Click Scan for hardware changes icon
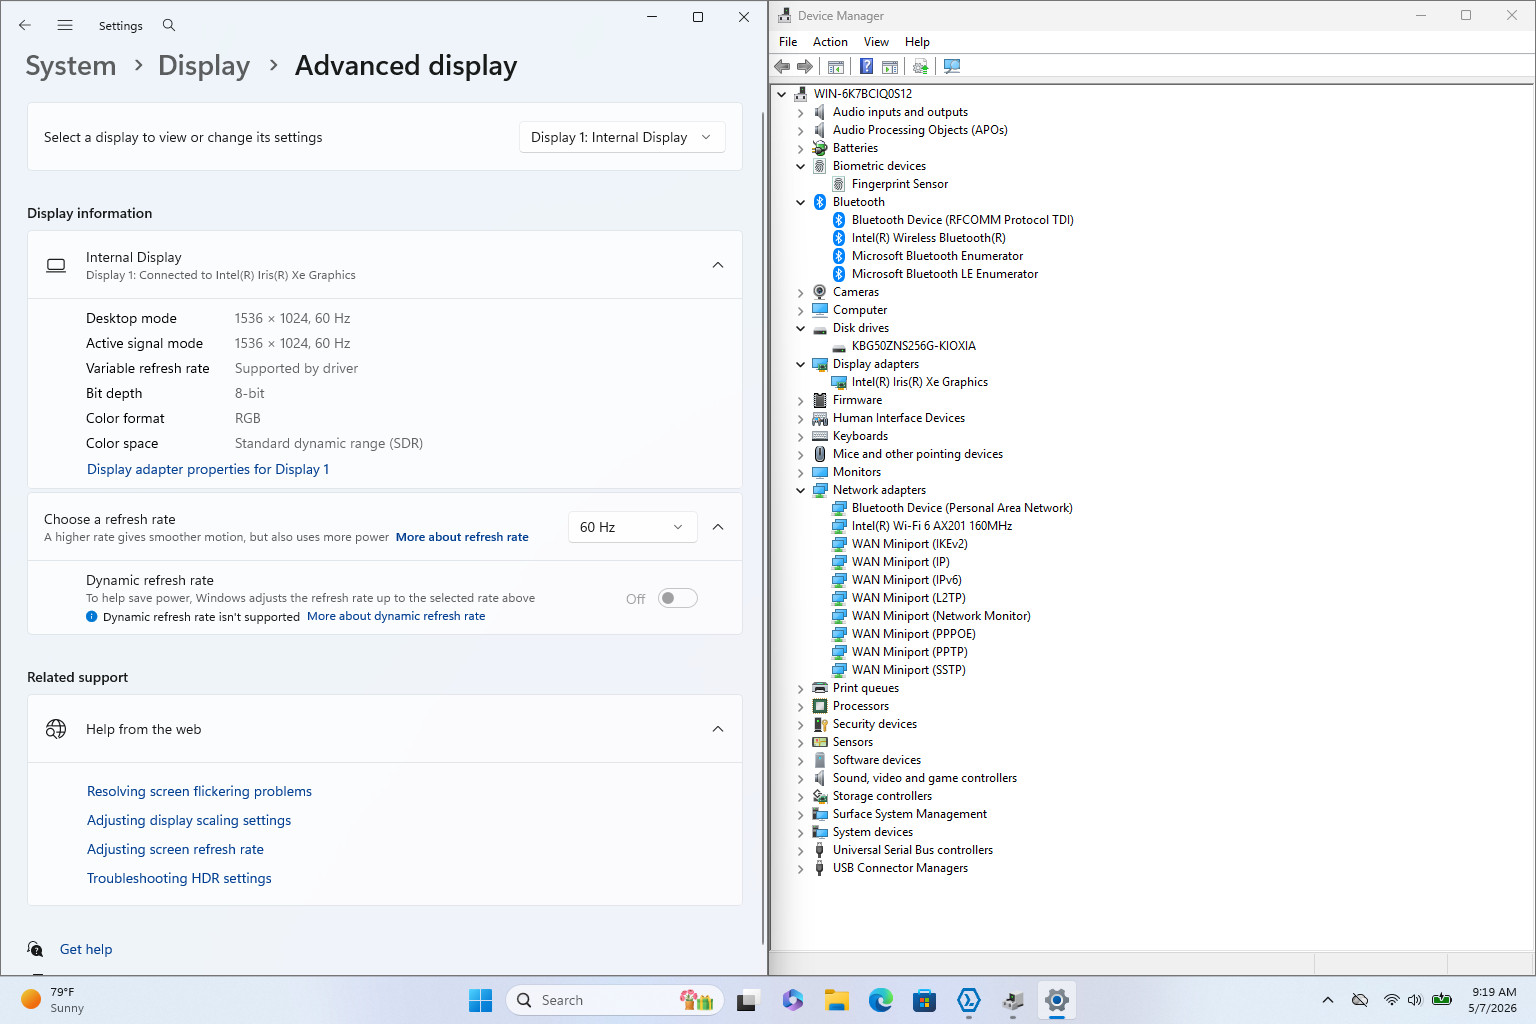The image size is (1536, 1024). [x=952, y=66]
